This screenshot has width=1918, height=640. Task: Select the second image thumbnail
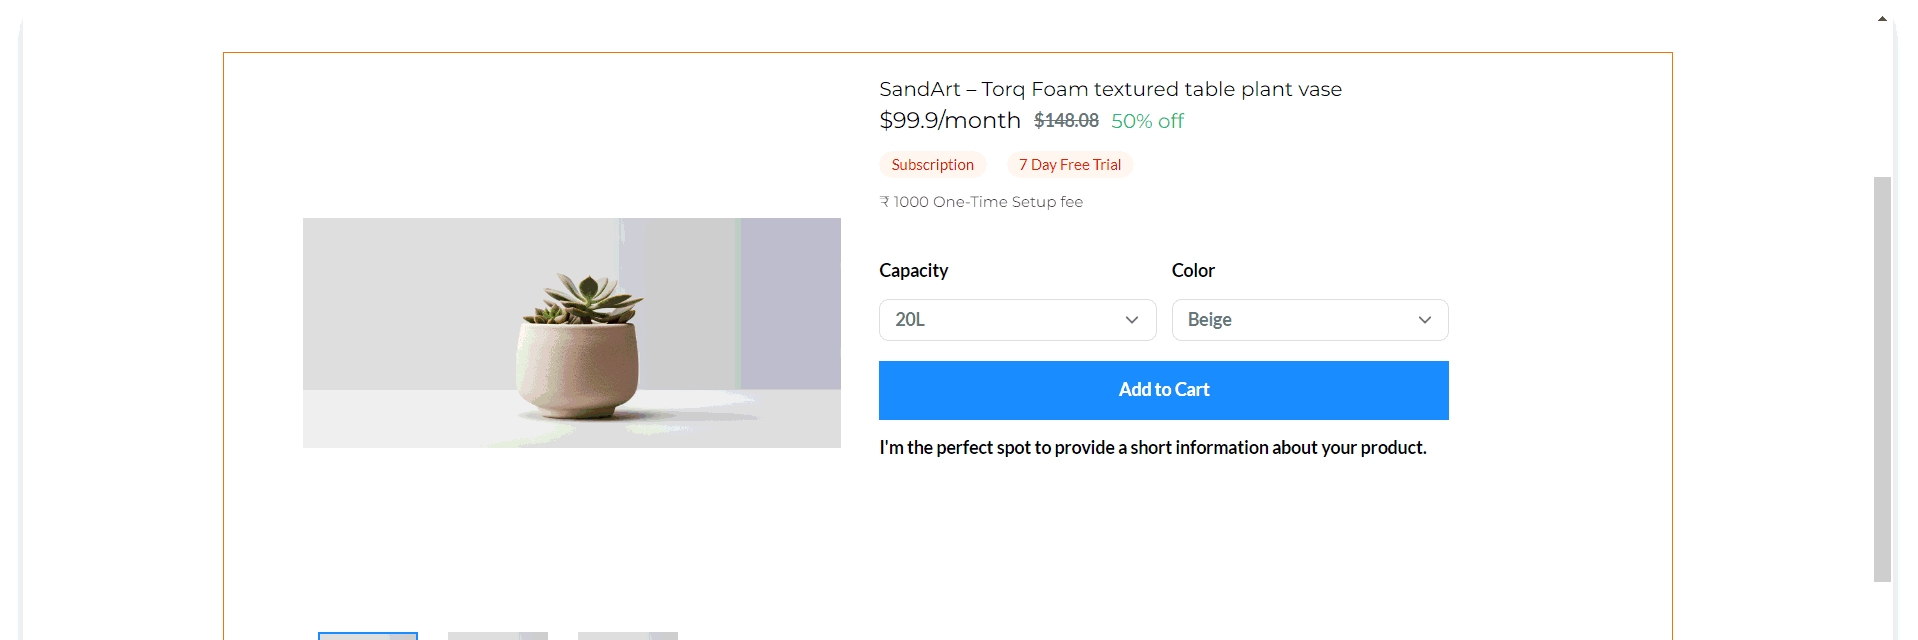click(x=498, y=635)
